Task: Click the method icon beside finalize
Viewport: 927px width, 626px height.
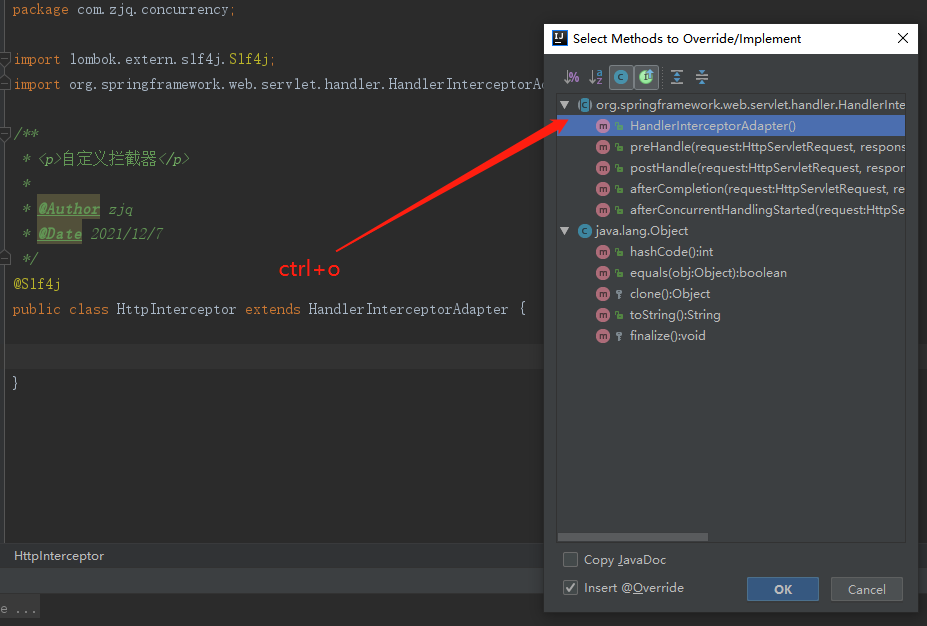Action: [602, 336]
